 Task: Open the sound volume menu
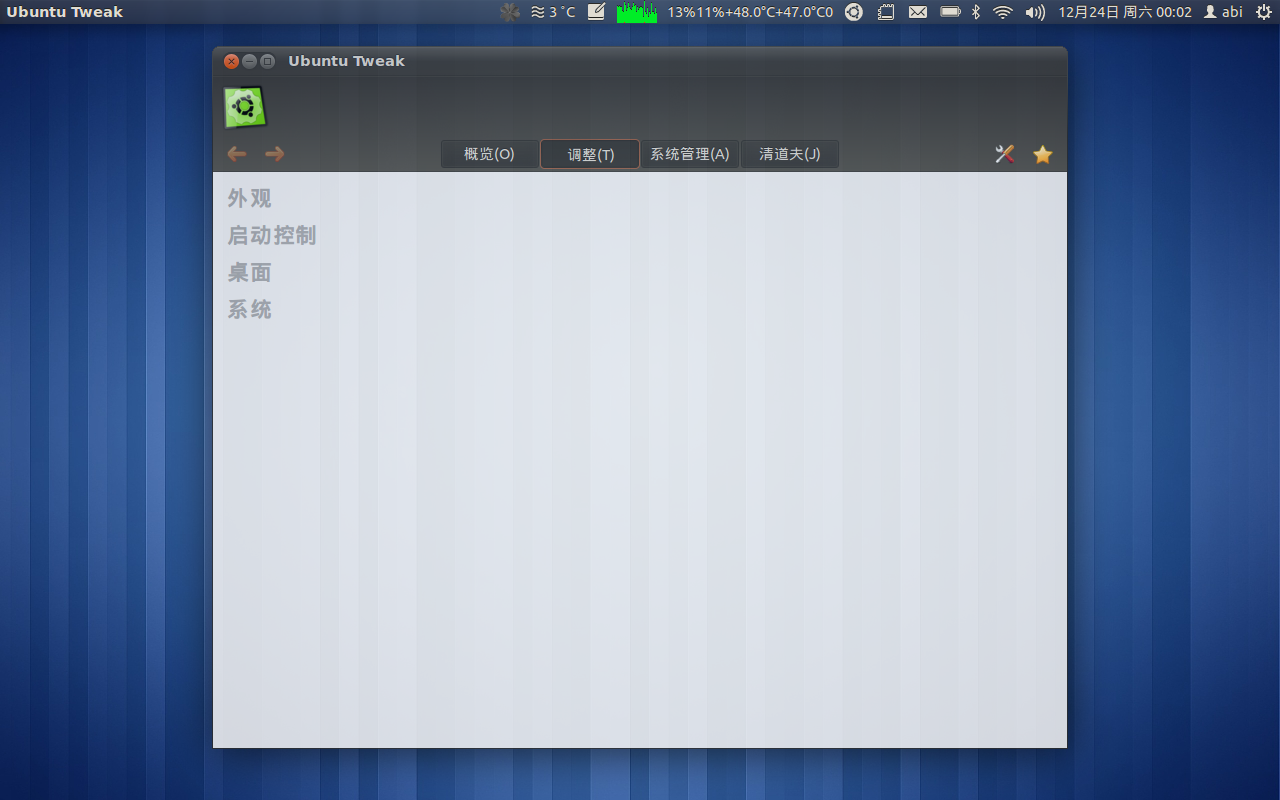point(1035,12)
